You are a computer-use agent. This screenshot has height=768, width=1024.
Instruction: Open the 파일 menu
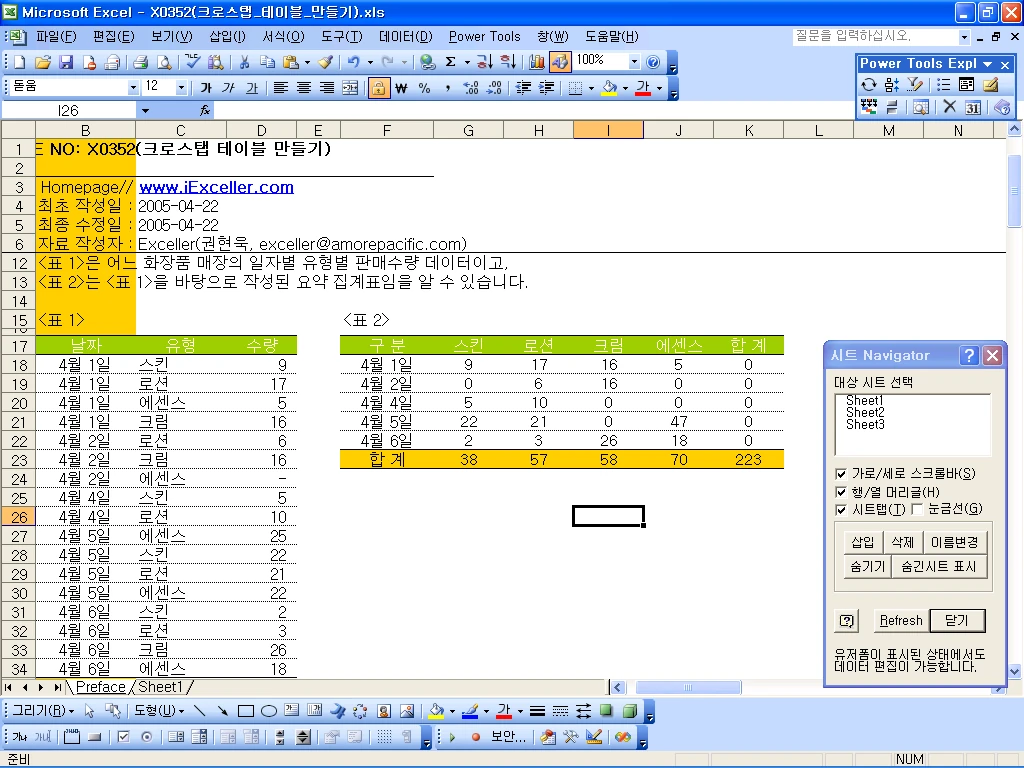coord(56,37)
